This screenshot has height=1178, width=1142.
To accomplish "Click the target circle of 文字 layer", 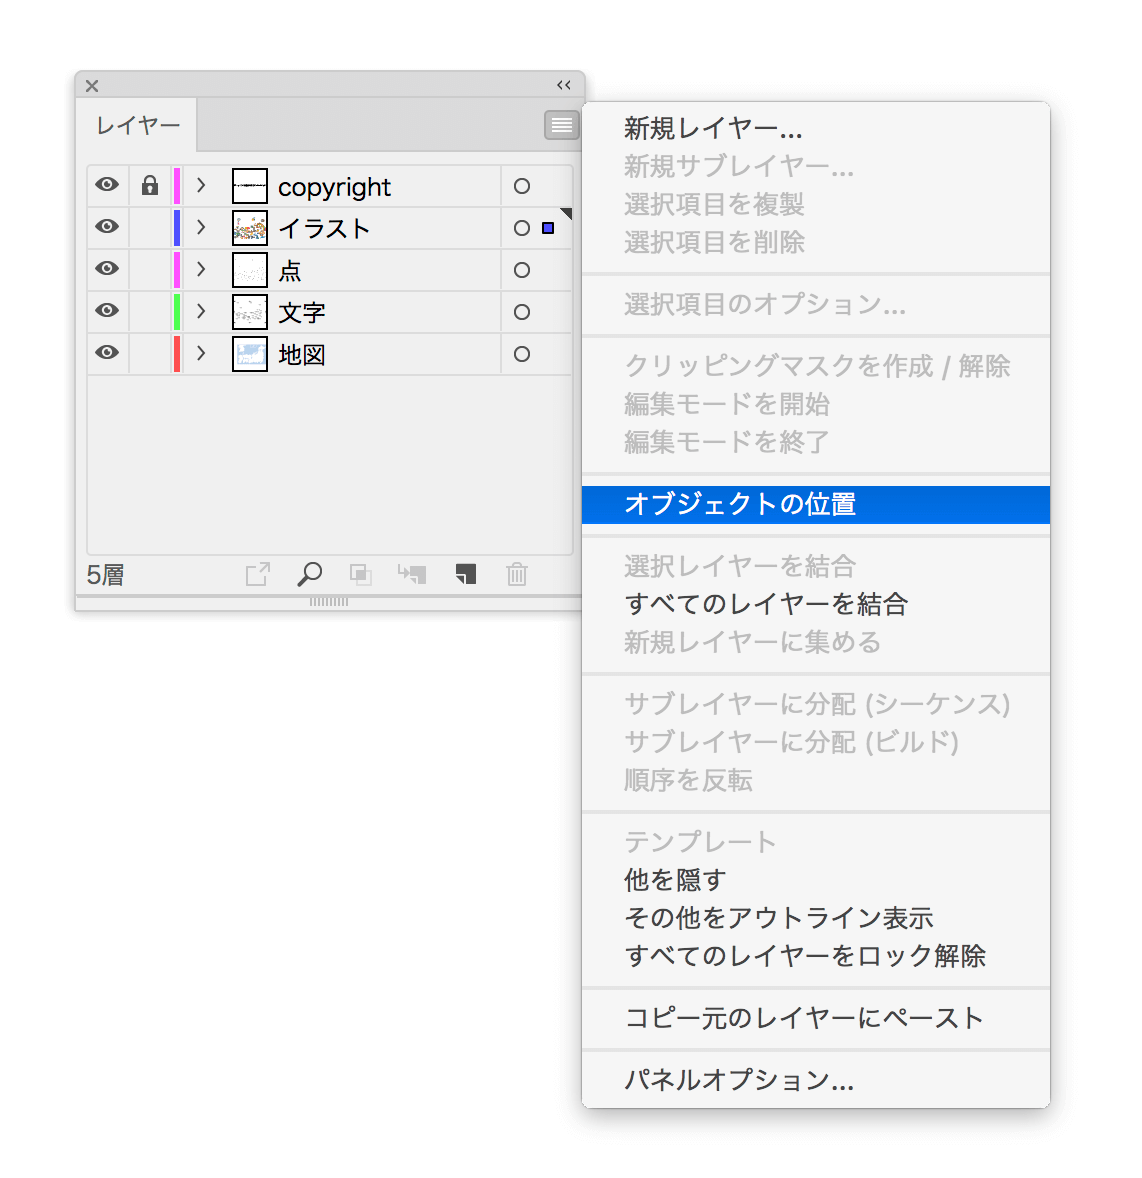I will [521, 312].
